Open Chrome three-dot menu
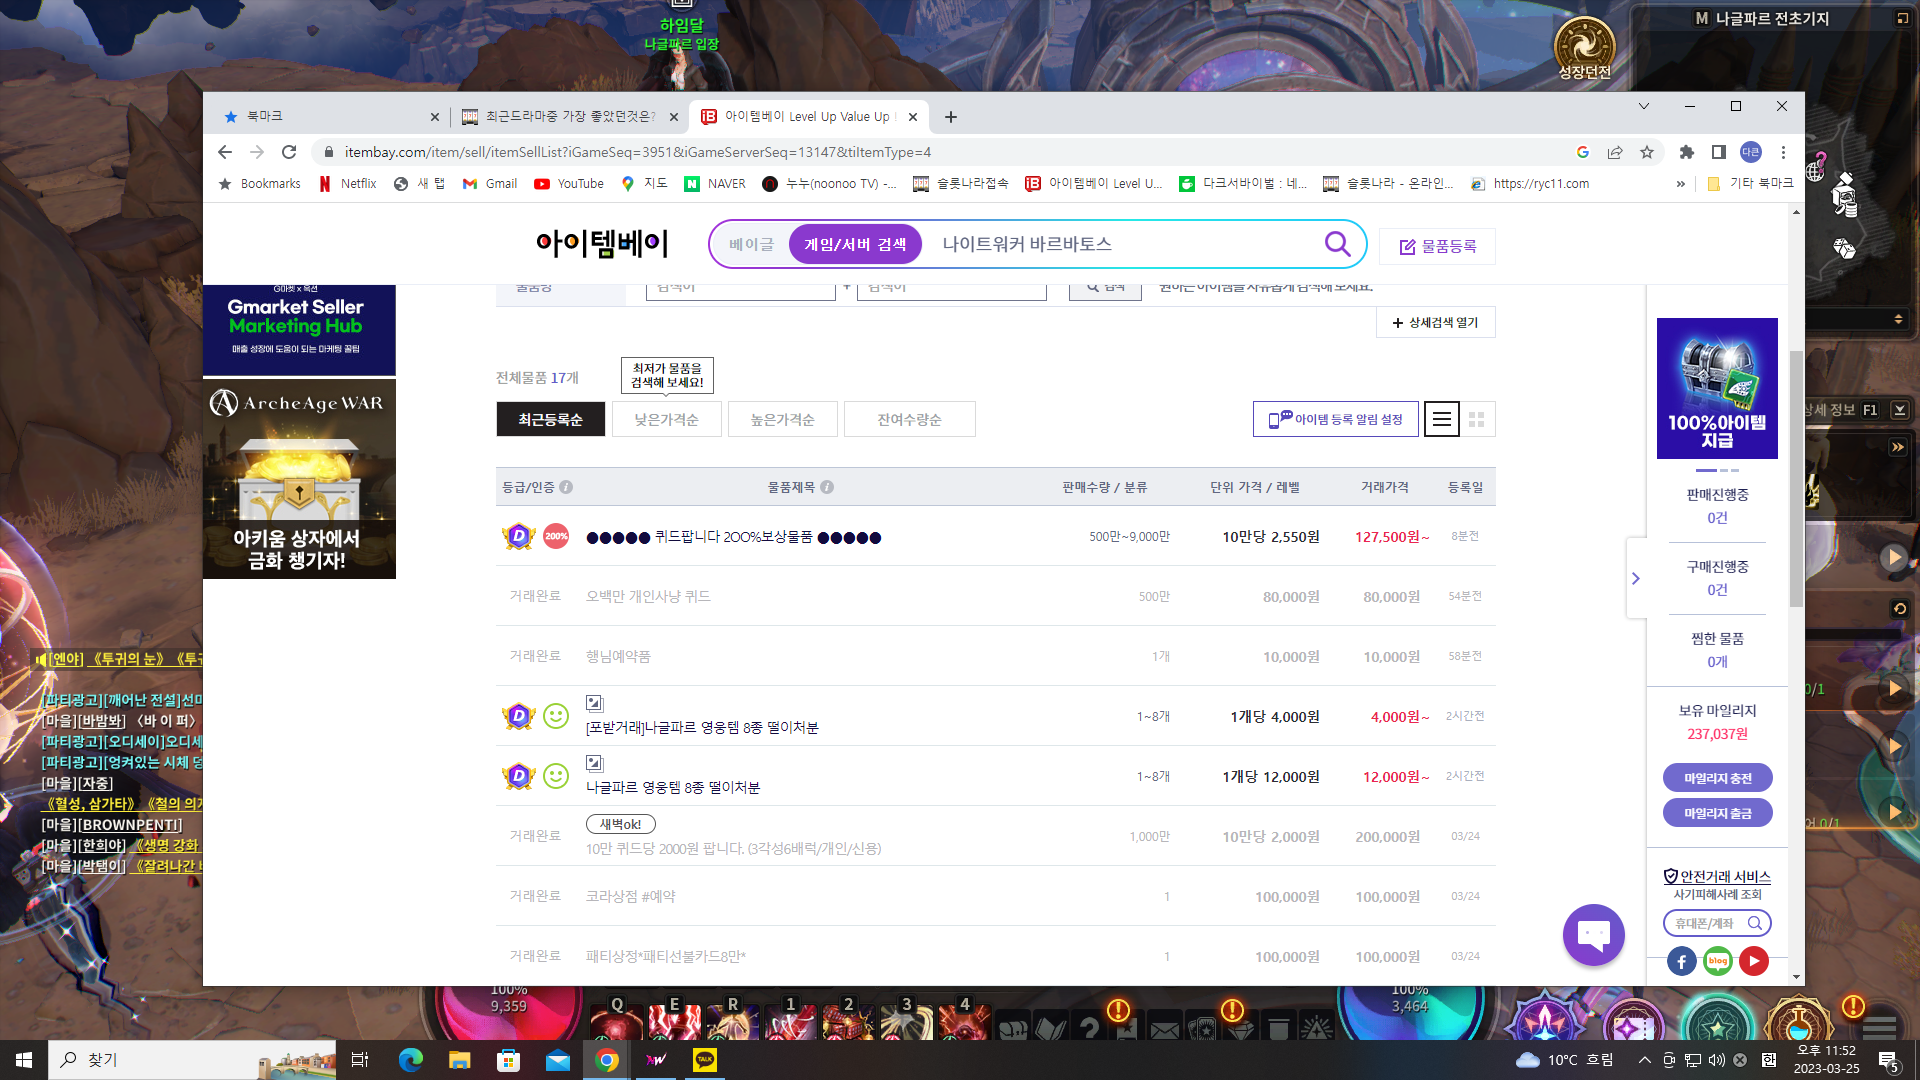Viewport: 1920px width, 1080px height. [x=1783, y=152]
